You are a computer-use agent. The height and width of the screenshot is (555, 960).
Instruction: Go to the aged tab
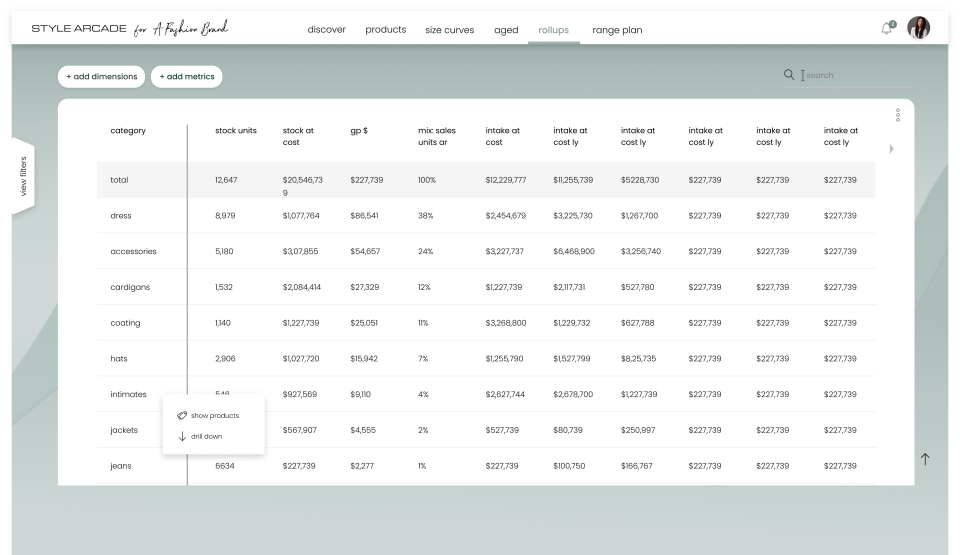pyautogui.click(x=506, y=30)
